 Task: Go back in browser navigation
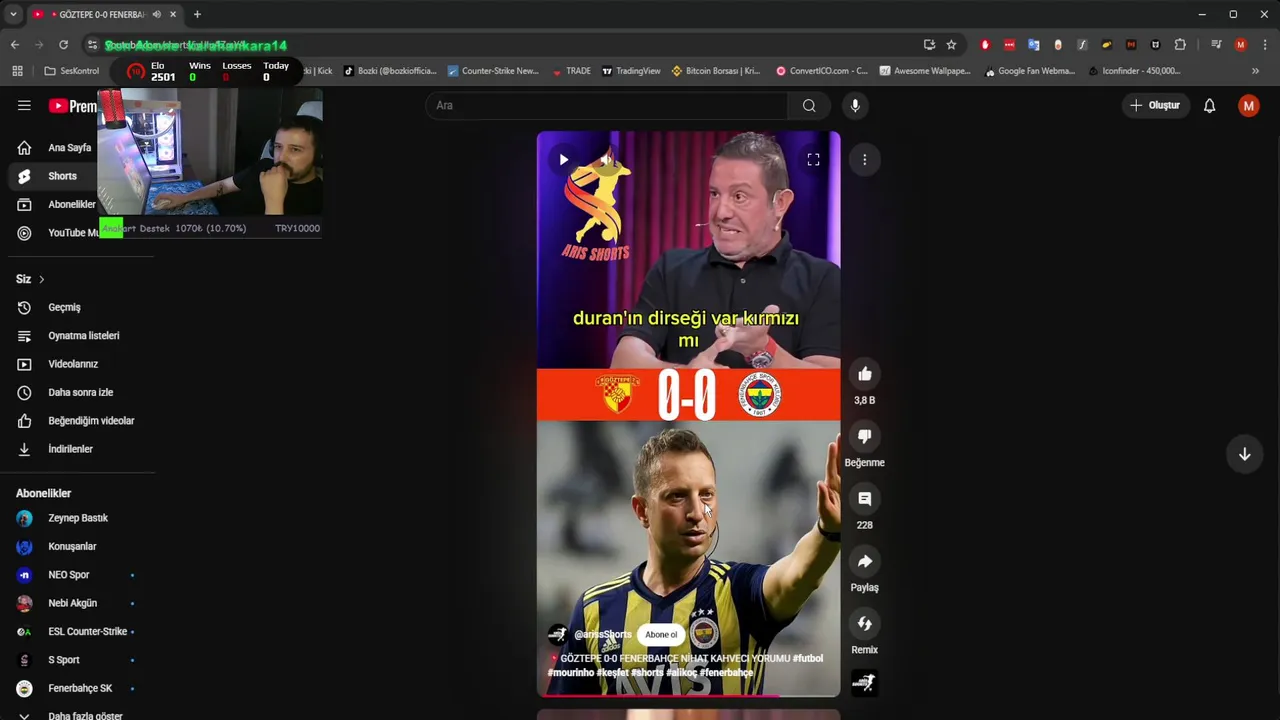click(x=14, y=45)
